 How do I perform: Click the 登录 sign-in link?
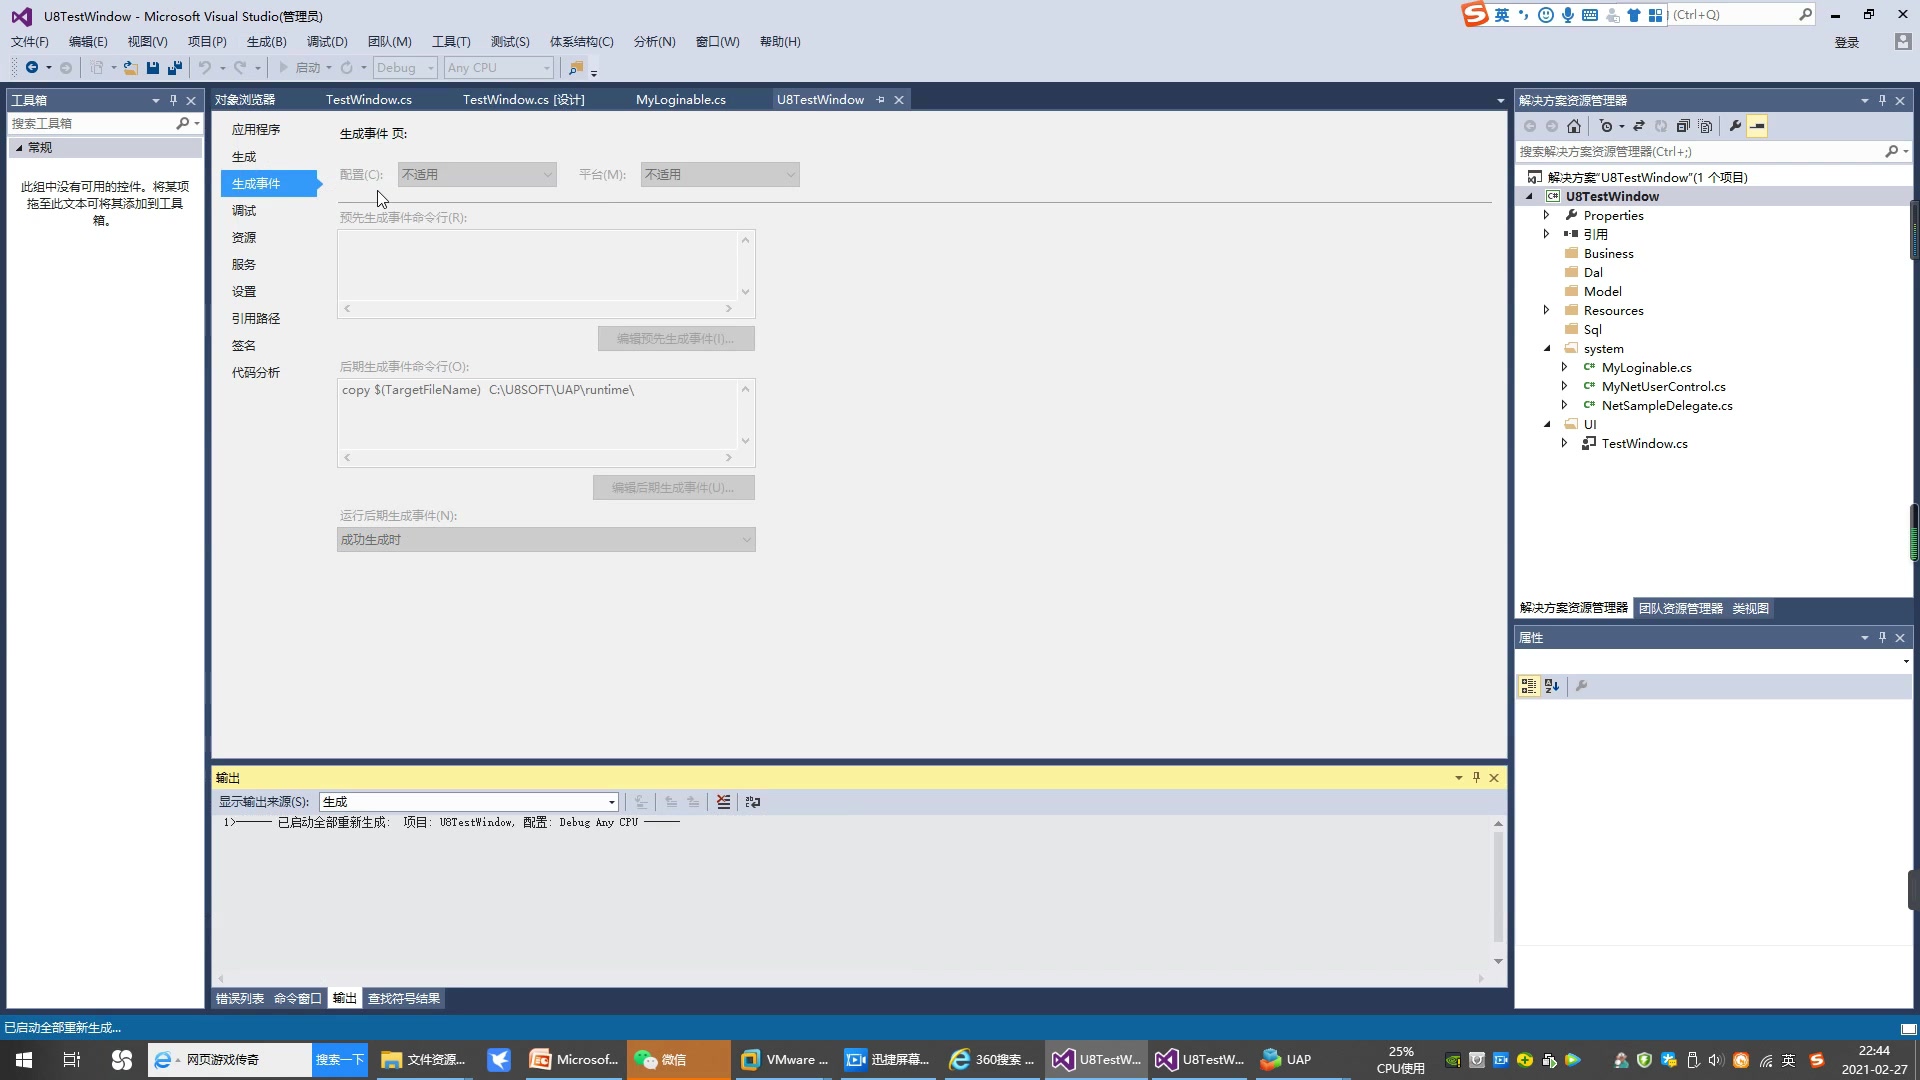pyautogui.click(x=1847, y=42)
